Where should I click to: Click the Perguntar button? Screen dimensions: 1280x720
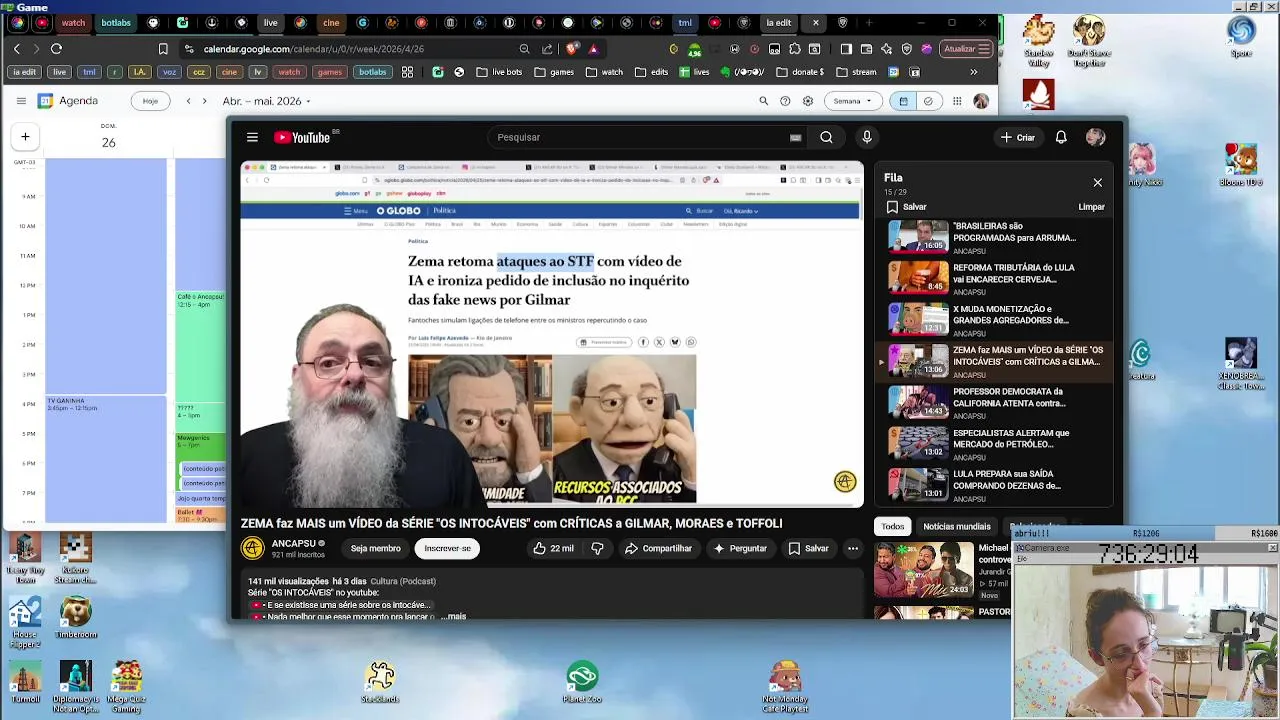point(739,548)
